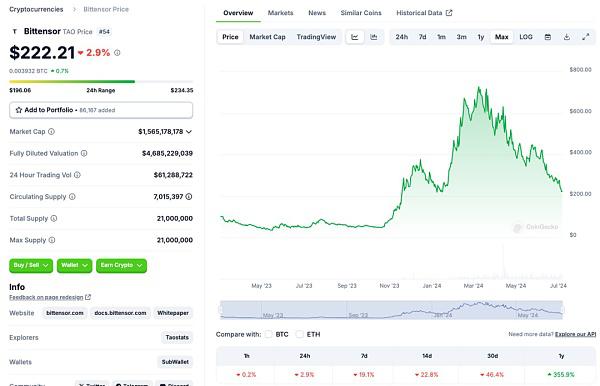This screenshot has width=600, height=386.
Task: Click the info icon beside Market Cap
Action: point(51,132)
